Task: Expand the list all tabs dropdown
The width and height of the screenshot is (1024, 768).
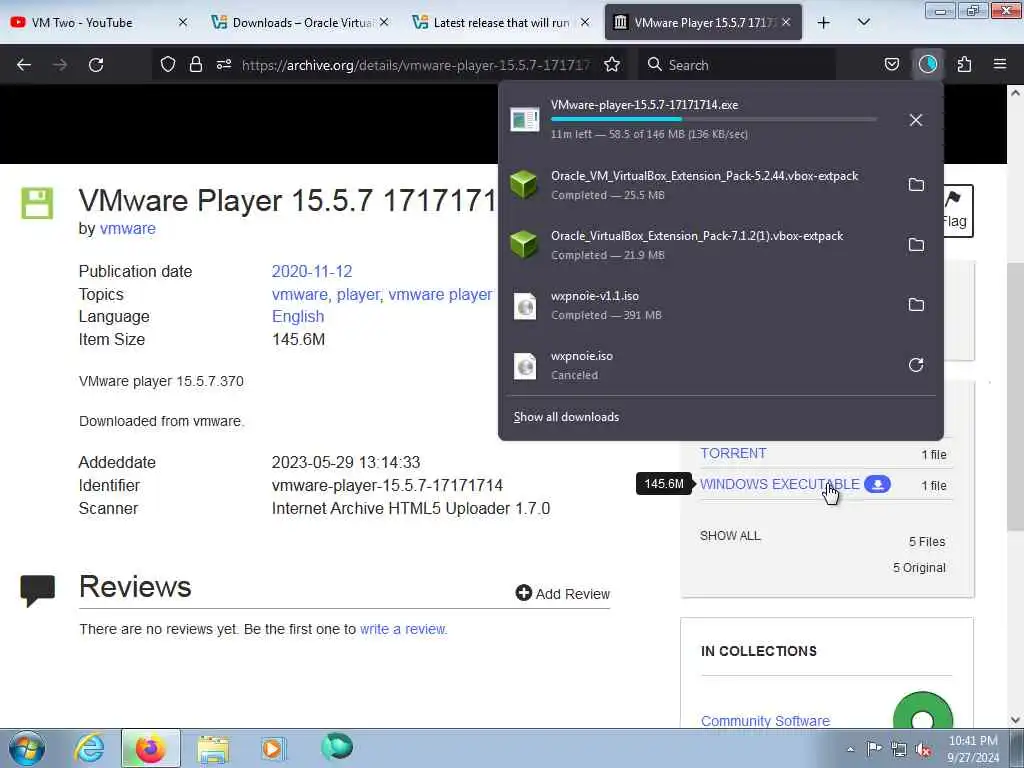Action: tap(864, 22)
